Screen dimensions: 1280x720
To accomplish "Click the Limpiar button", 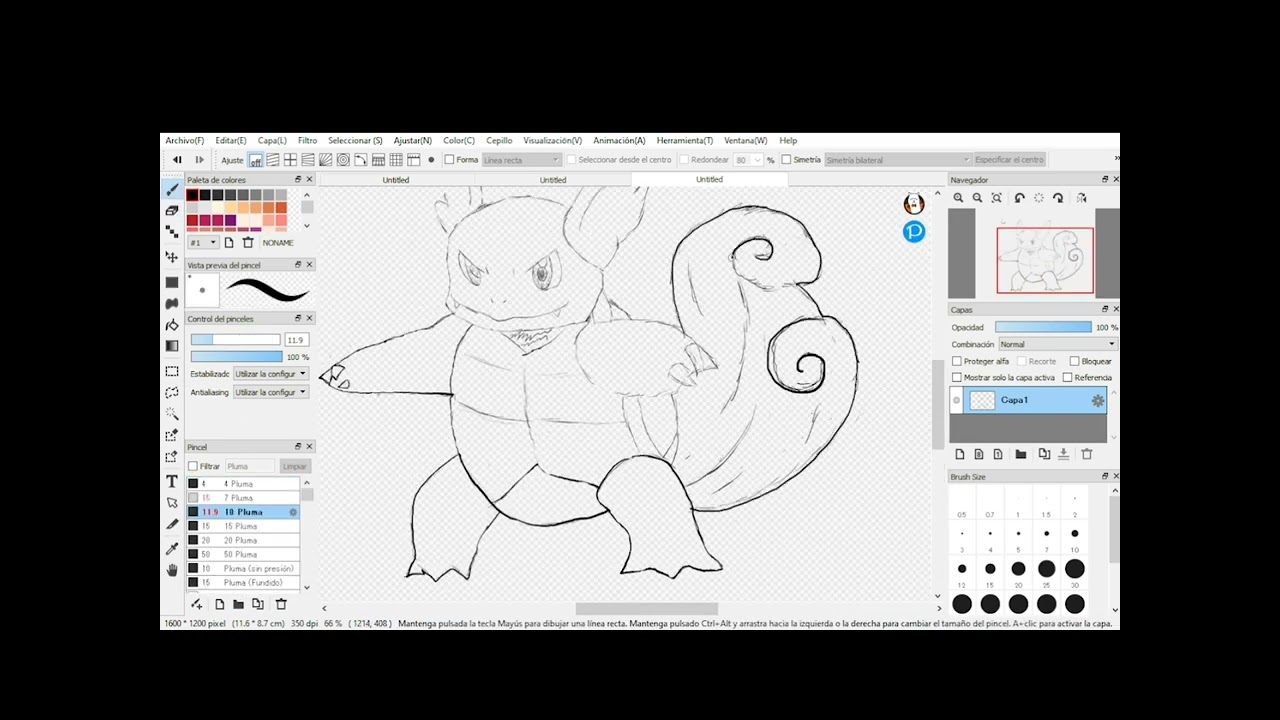I will tap(295, 466).
